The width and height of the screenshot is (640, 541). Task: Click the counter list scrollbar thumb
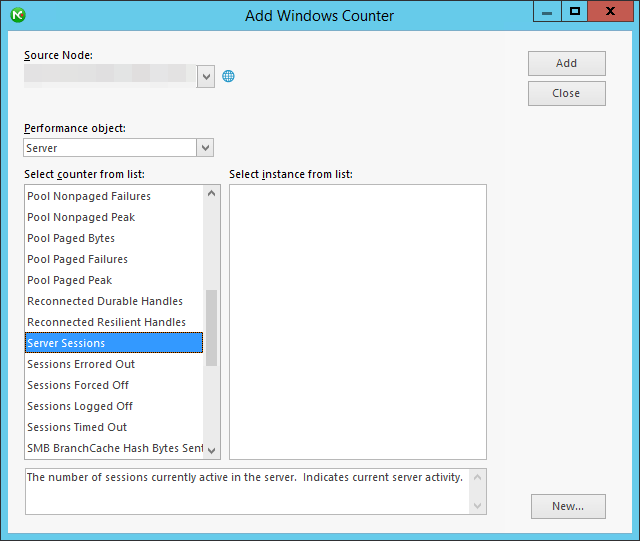point(211,328)
